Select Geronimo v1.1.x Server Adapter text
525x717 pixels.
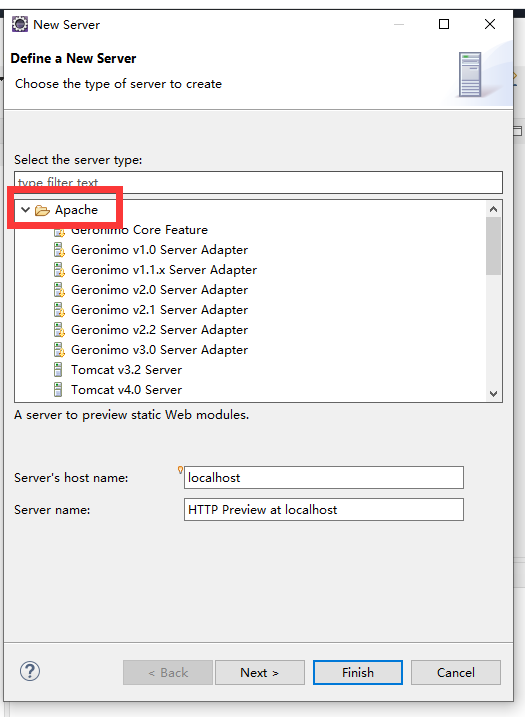pyautogui.click(x=164, y=270)
